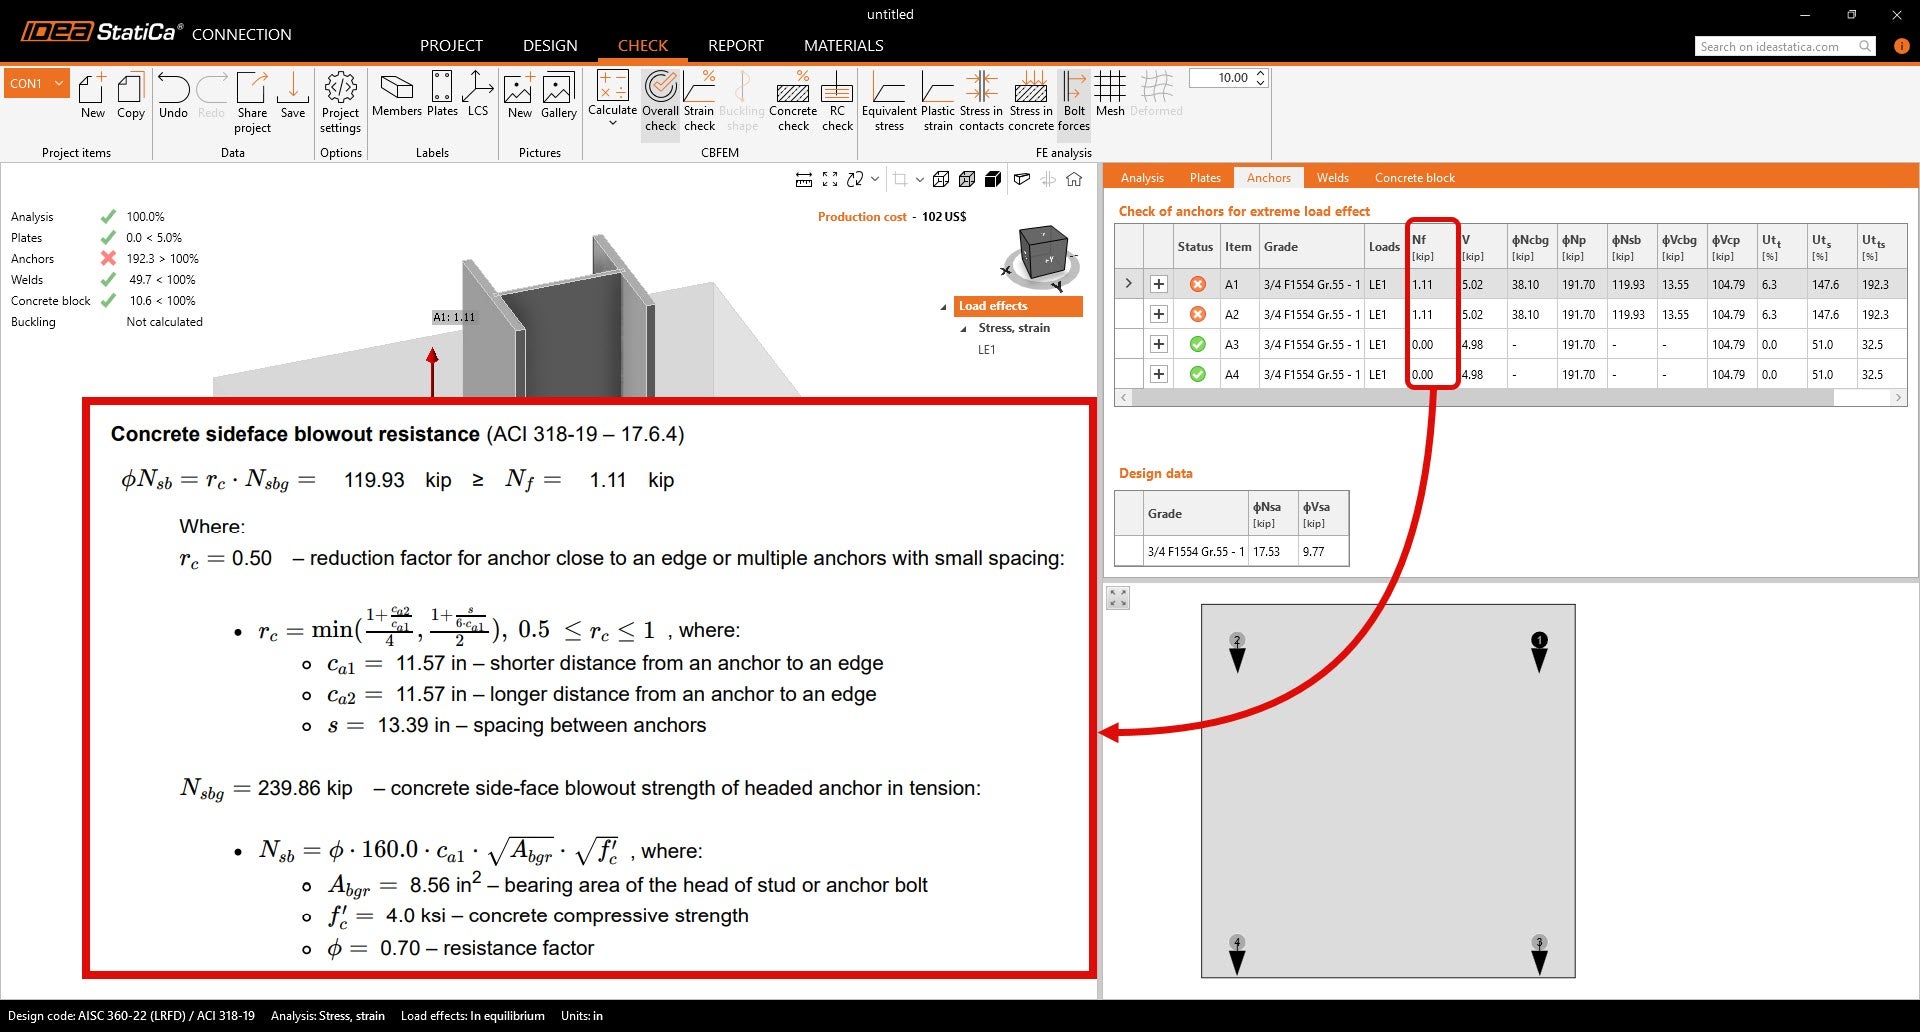The image size is (1920, 1032).
Task: Collapse the Load effects tree node
Action: [943, 307]
